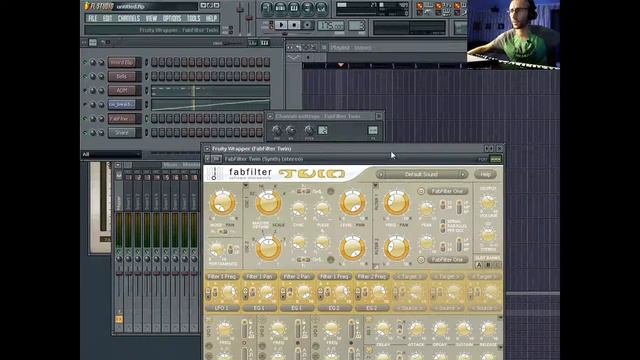This screenshot has height=360, width=640.
Task: Open the FILE menu in FL Studio
Action: click(93, 18)
